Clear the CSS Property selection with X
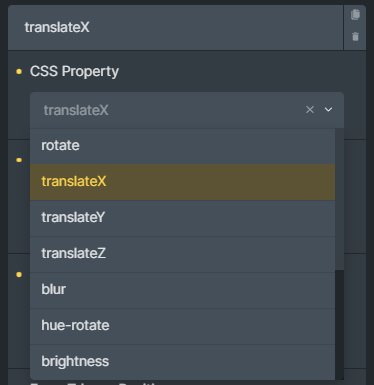Screen dimensions: 374x385 (310, 110)
